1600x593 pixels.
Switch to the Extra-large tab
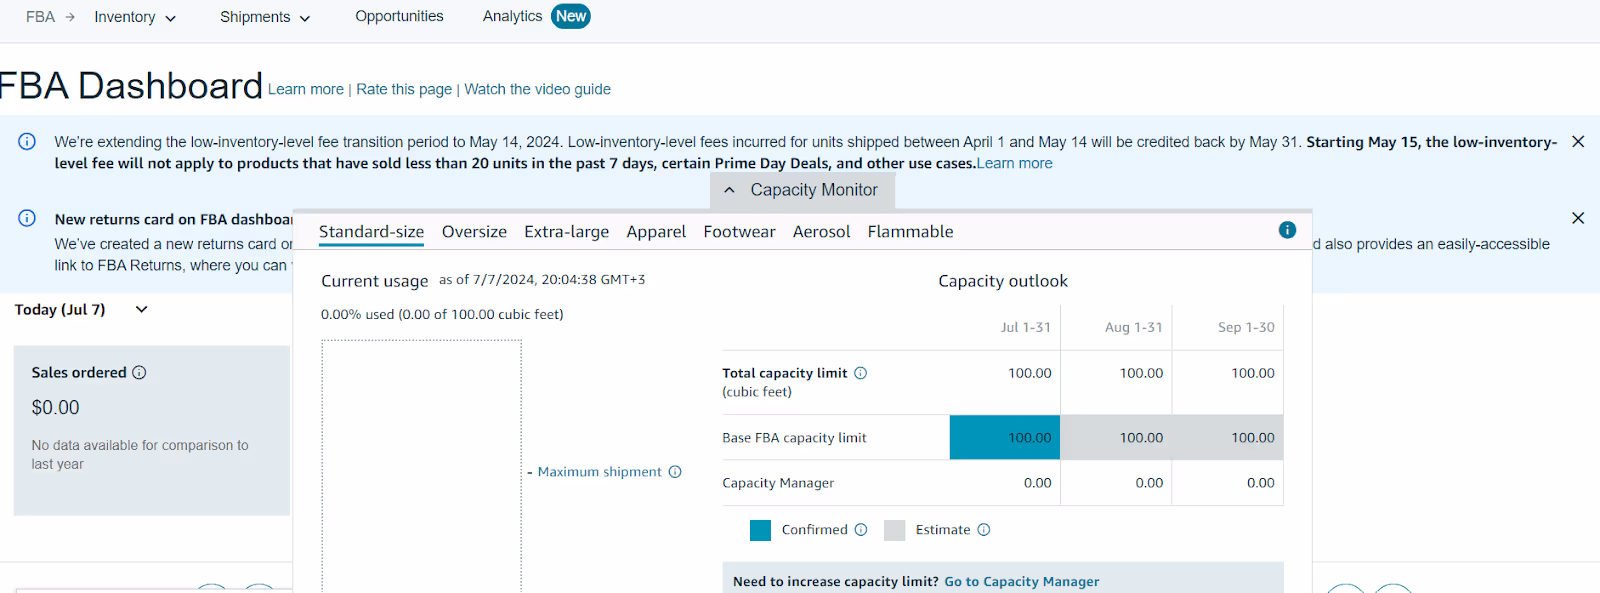566,231
